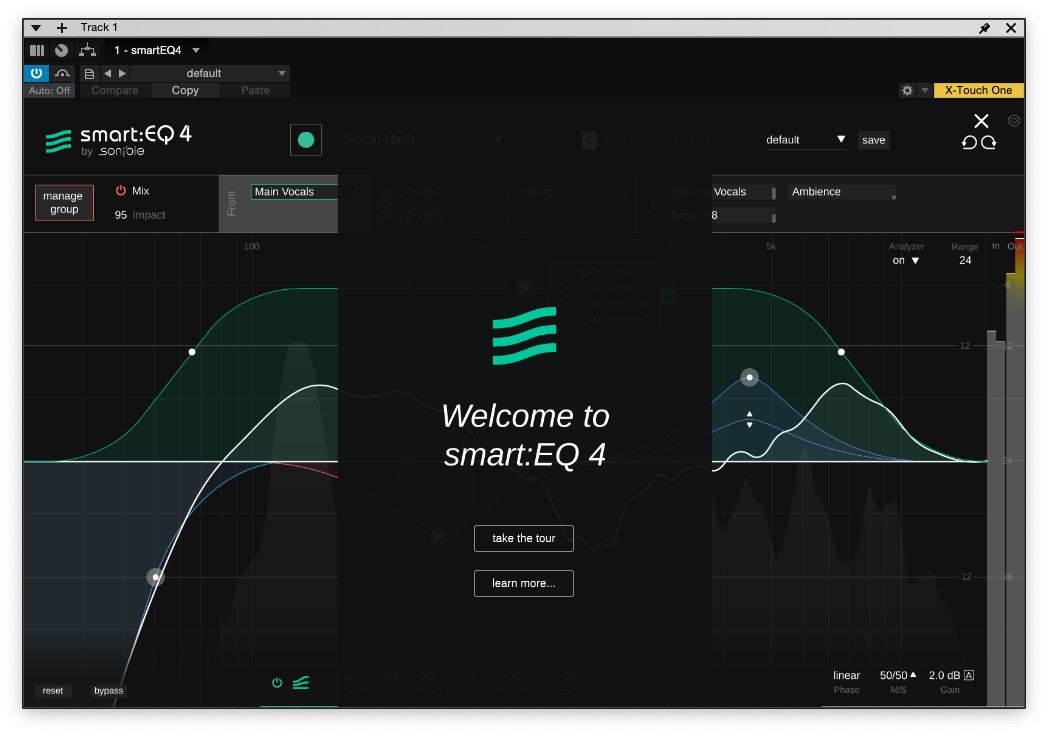Expand the 1 - smartEQ4 device dropdown
Image resolution: width=1048 pixels, height=735 pixels.
[x=196, y=50]
